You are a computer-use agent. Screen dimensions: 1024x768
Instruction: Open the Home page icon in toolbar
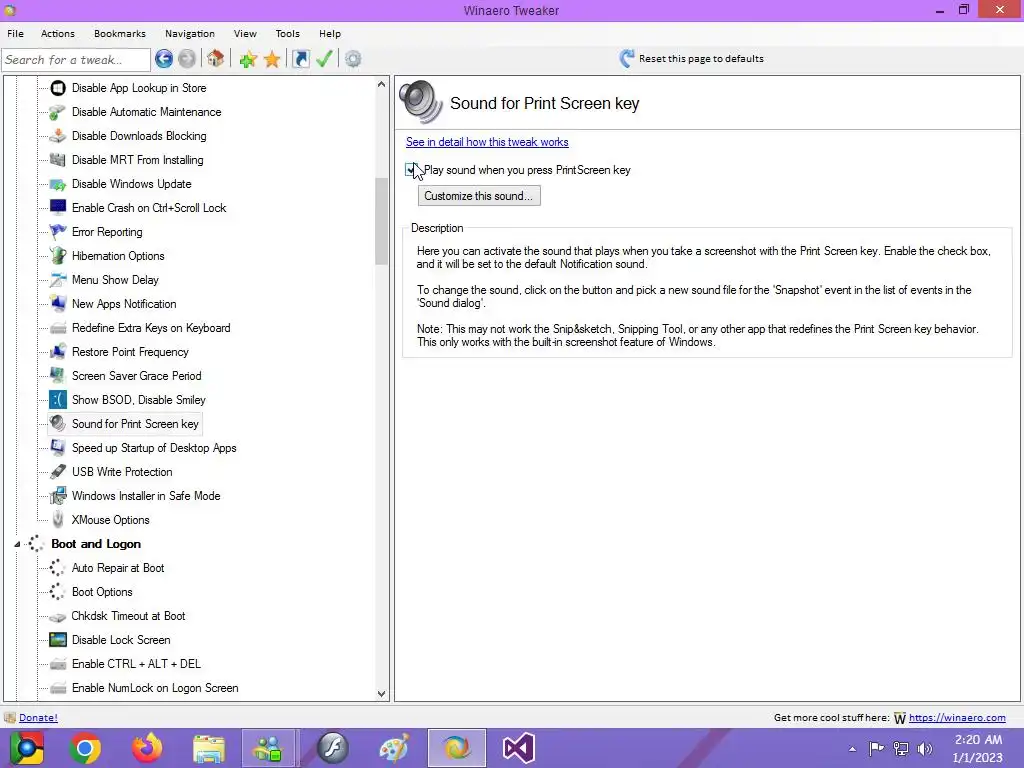216,59
